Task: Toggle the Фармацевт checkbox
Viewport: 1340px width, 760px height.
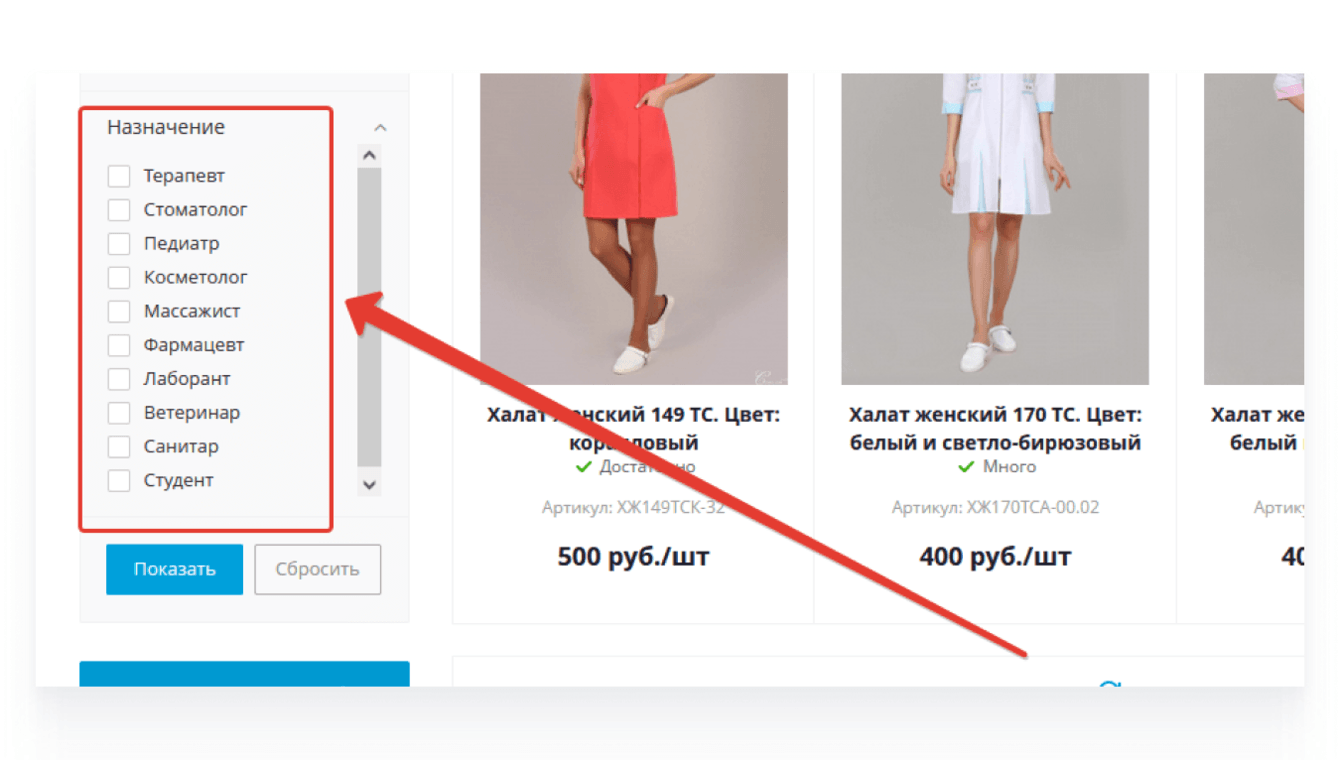Action: [119, 346]
